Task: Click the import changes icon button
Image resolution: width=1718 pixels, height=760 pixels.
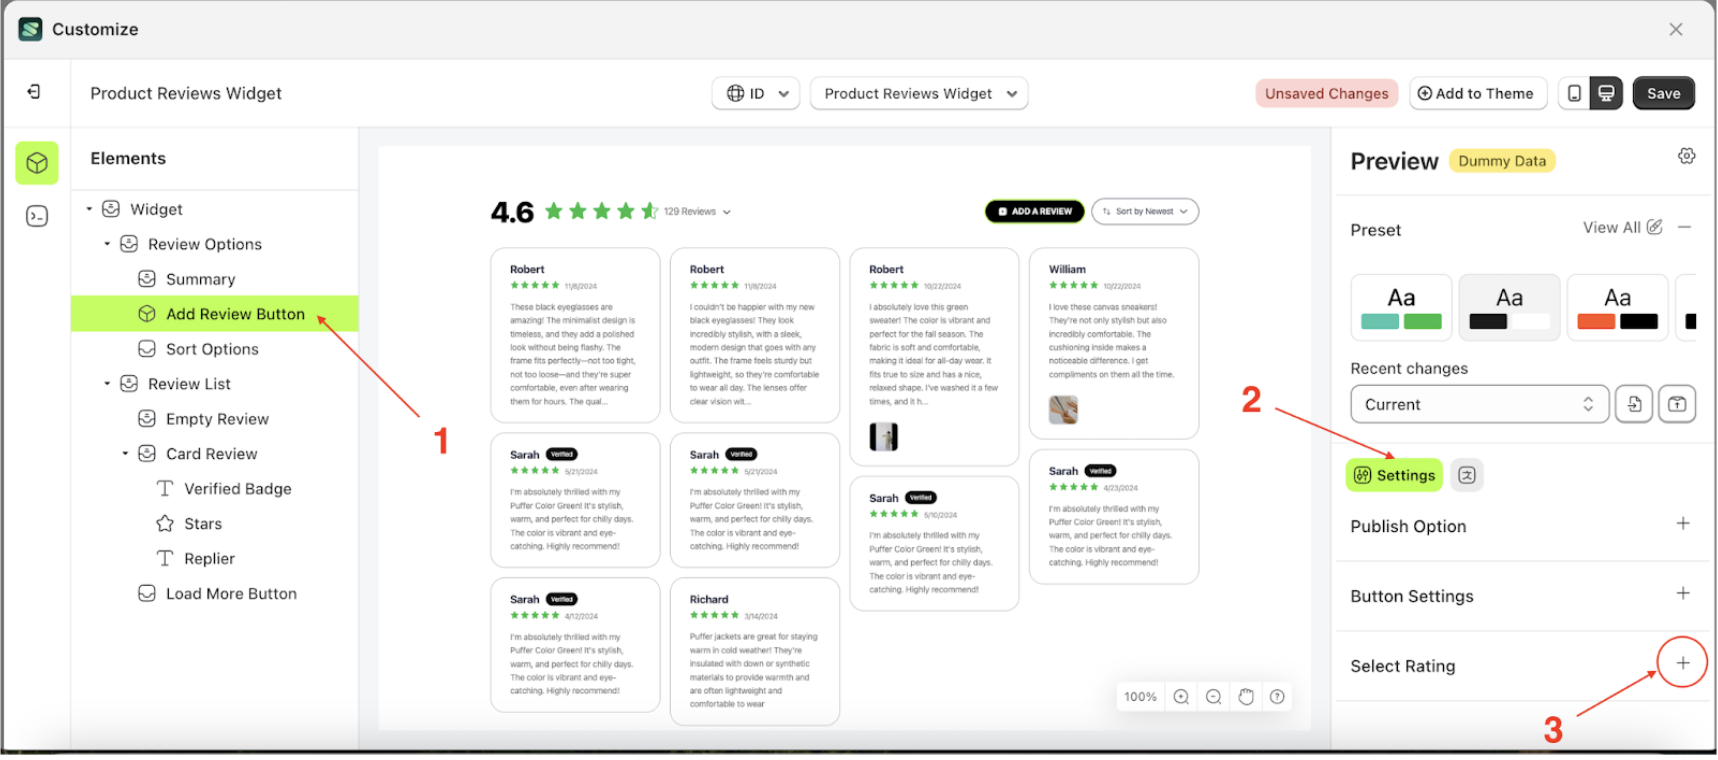Action: (1634, 404)
